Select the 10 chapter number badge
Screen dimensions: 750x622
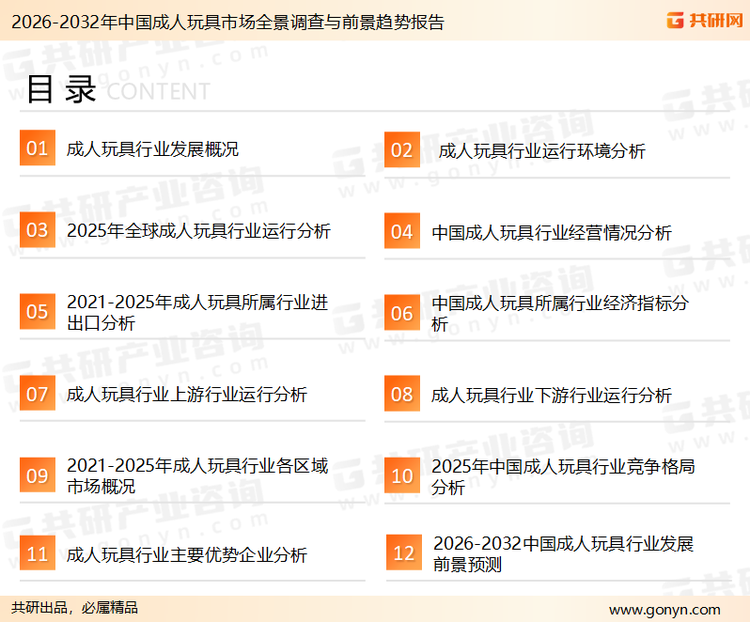pyautogui.click(x=402, y=476)
